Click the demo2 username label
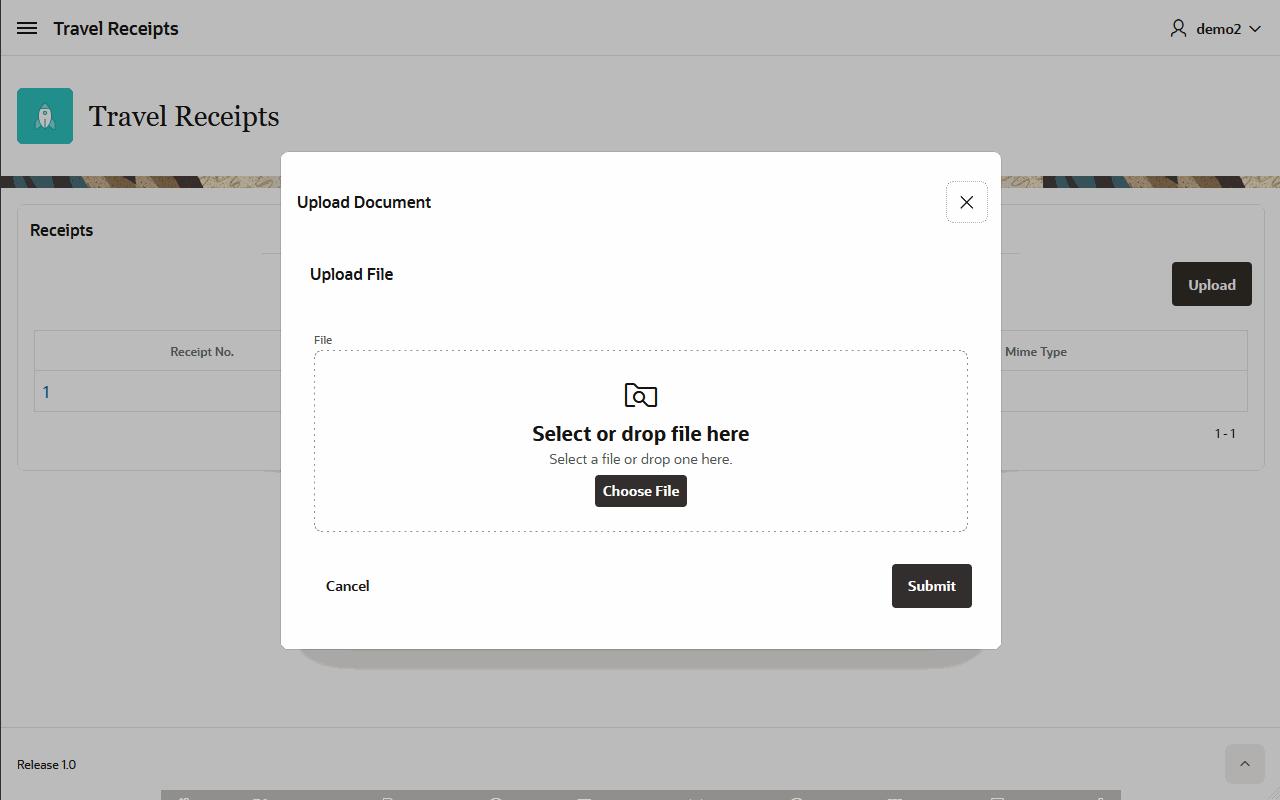 click(x=1218, y=29)
